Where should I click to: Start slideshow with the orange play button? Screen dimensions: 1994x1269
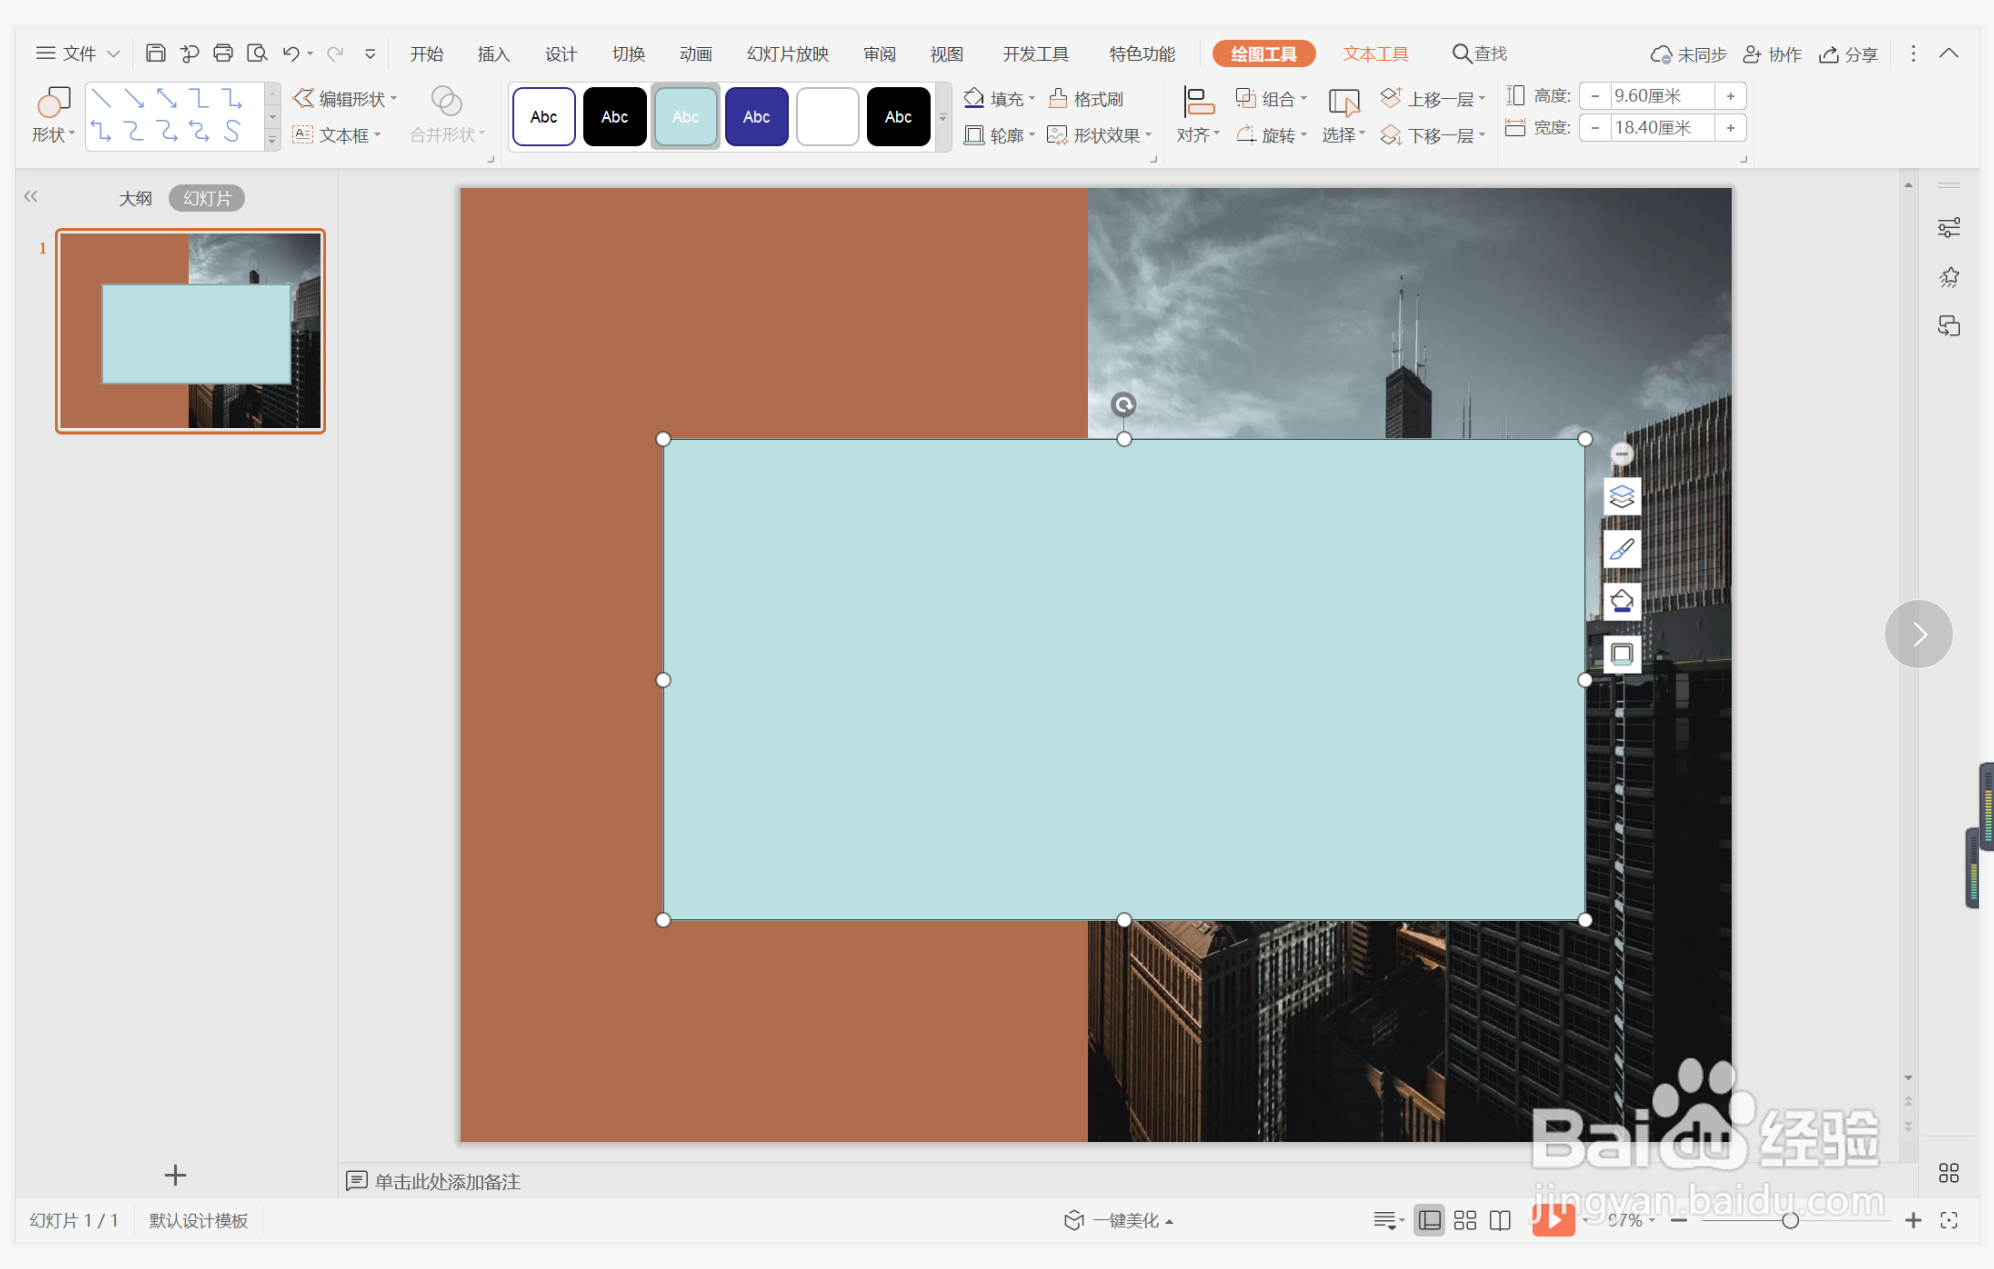pos(1553,1219)
